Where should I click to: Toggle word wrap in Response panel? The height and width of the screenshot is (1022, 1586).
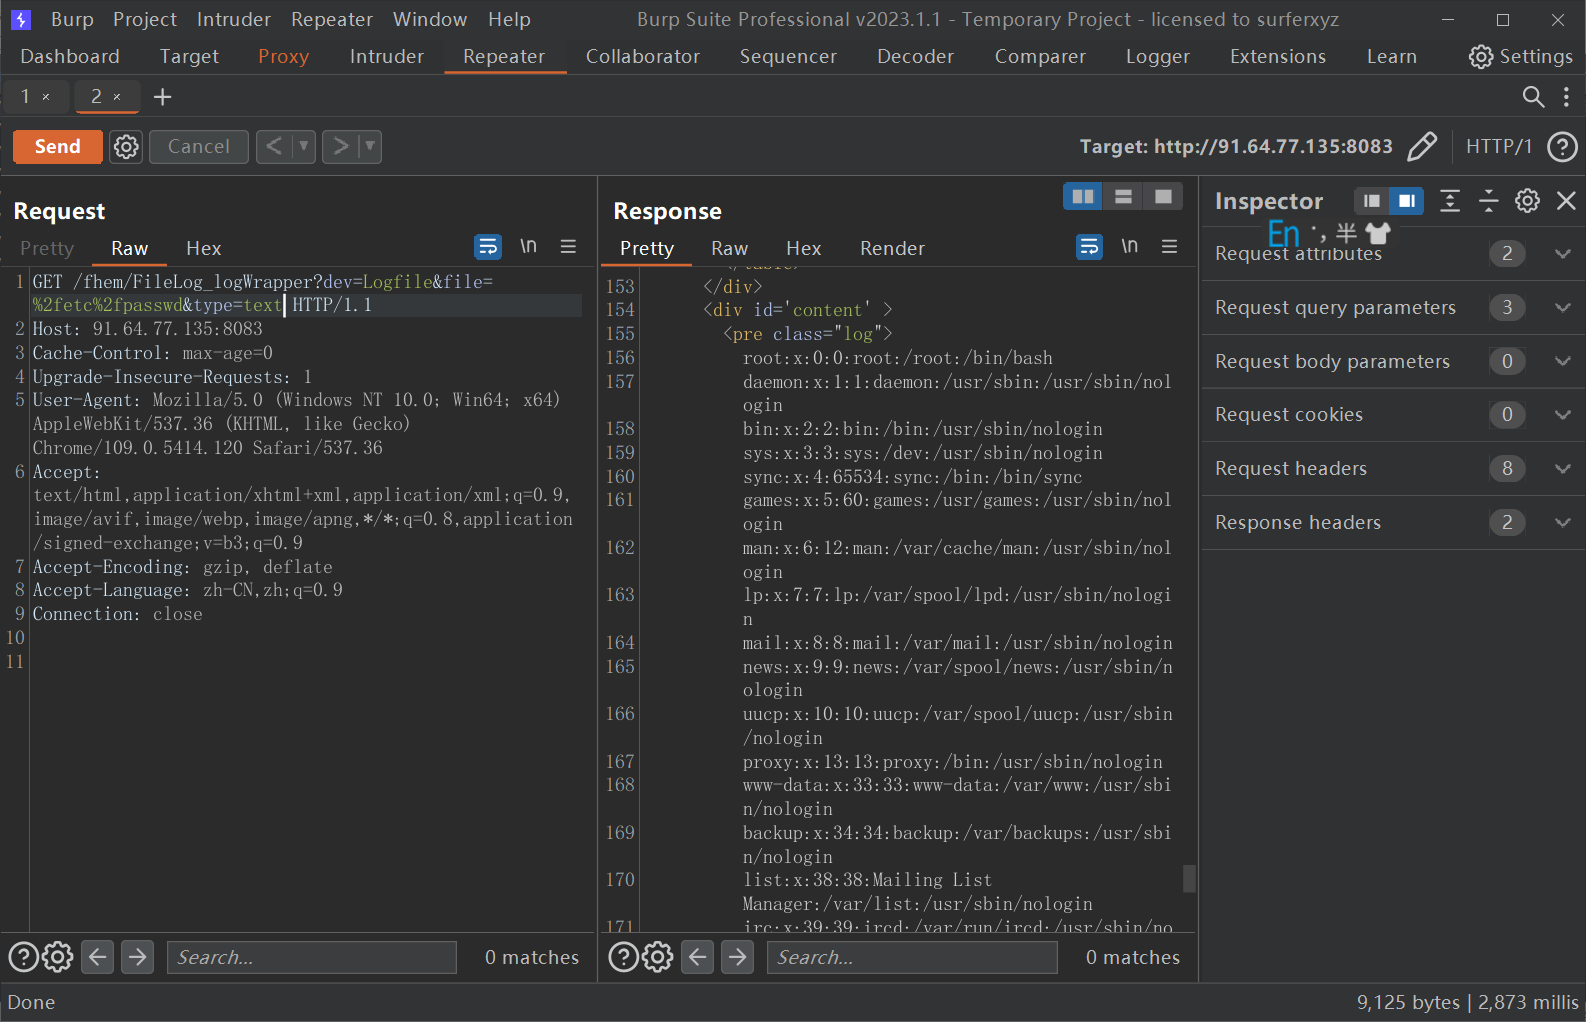point(1089,247)
